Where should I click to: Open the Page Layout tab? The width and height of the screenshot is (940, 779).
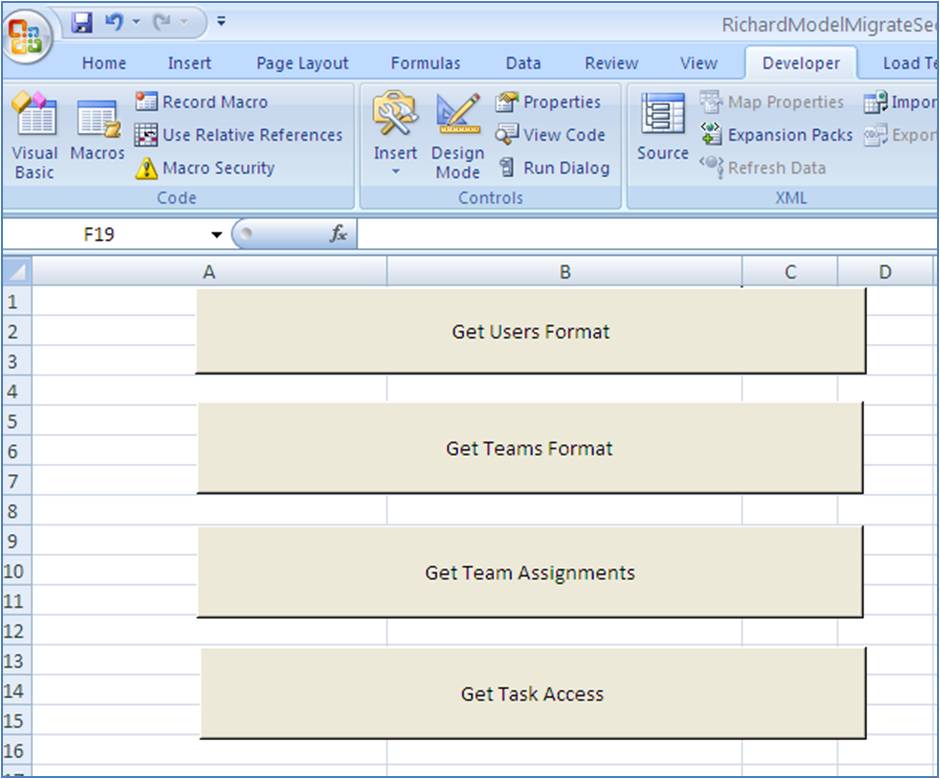click(x=302, y=63)
